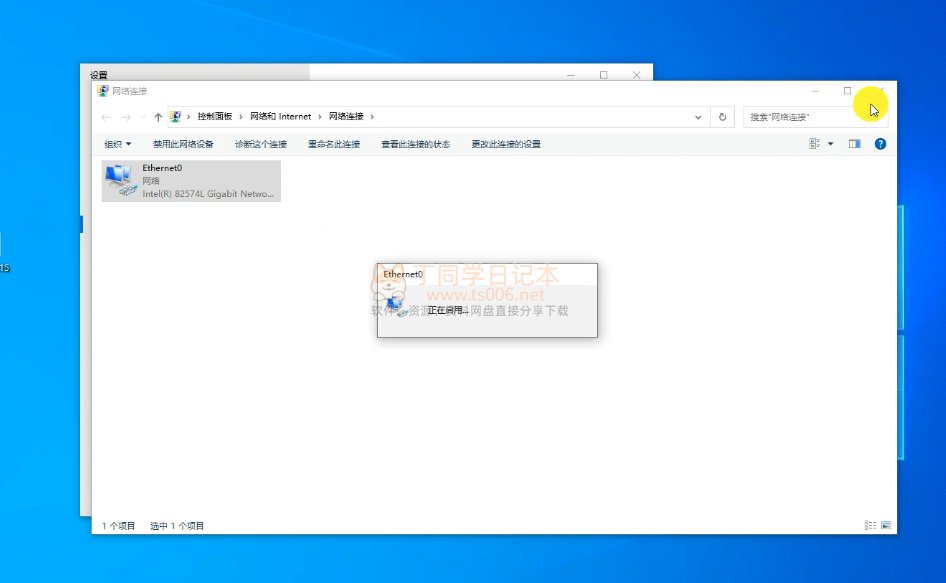Screen dimensions: 946x583
Task: Select the Ethernet0 network adapter icon
Action: coord(121,180)
